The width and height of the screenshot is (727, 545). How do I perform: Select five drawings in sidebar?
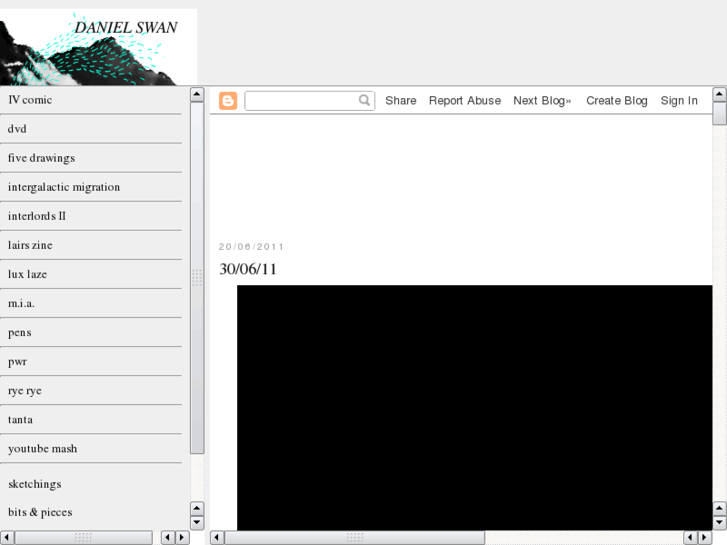pyautogui.click(x=41, y=158)
